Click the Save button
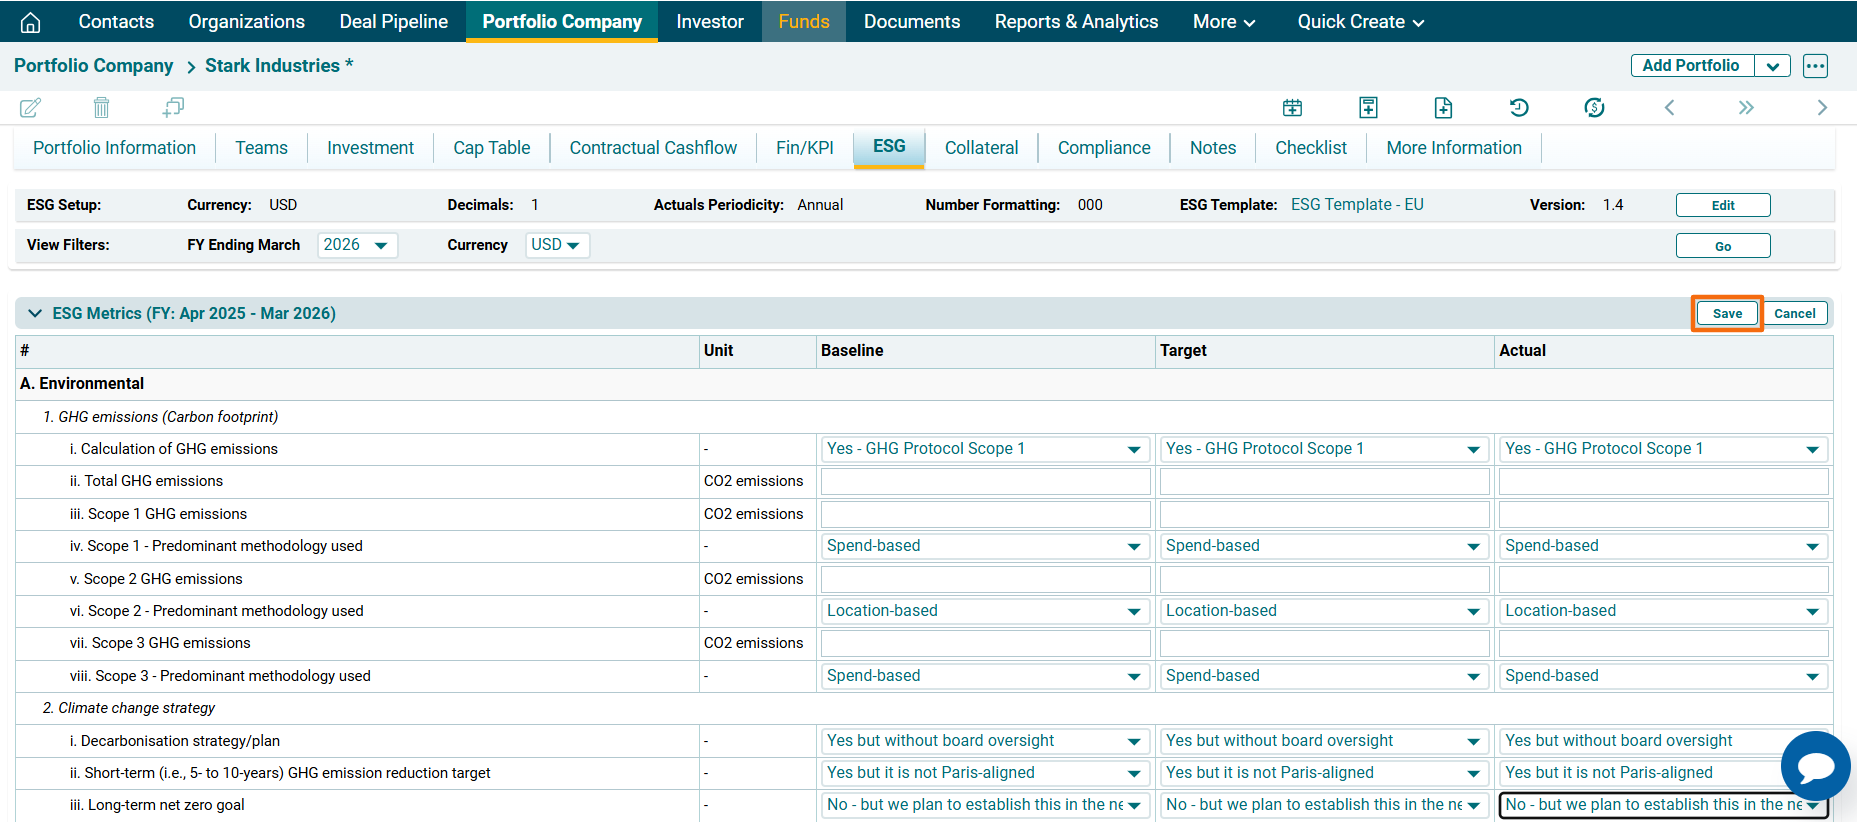 click(x=1726, y=313)
